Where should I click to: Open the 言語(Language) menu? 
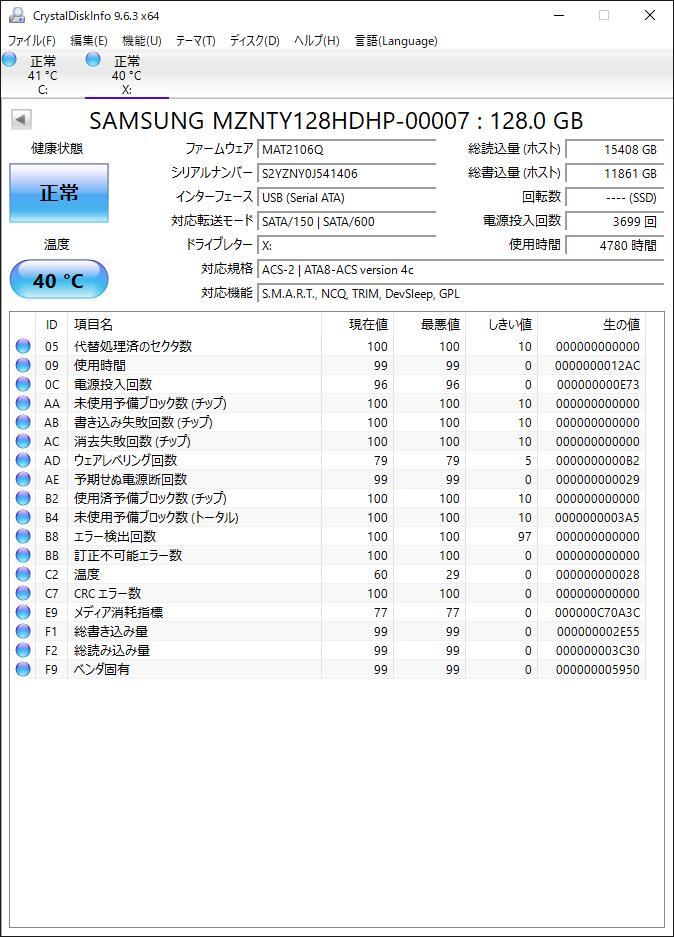point(396,41)
